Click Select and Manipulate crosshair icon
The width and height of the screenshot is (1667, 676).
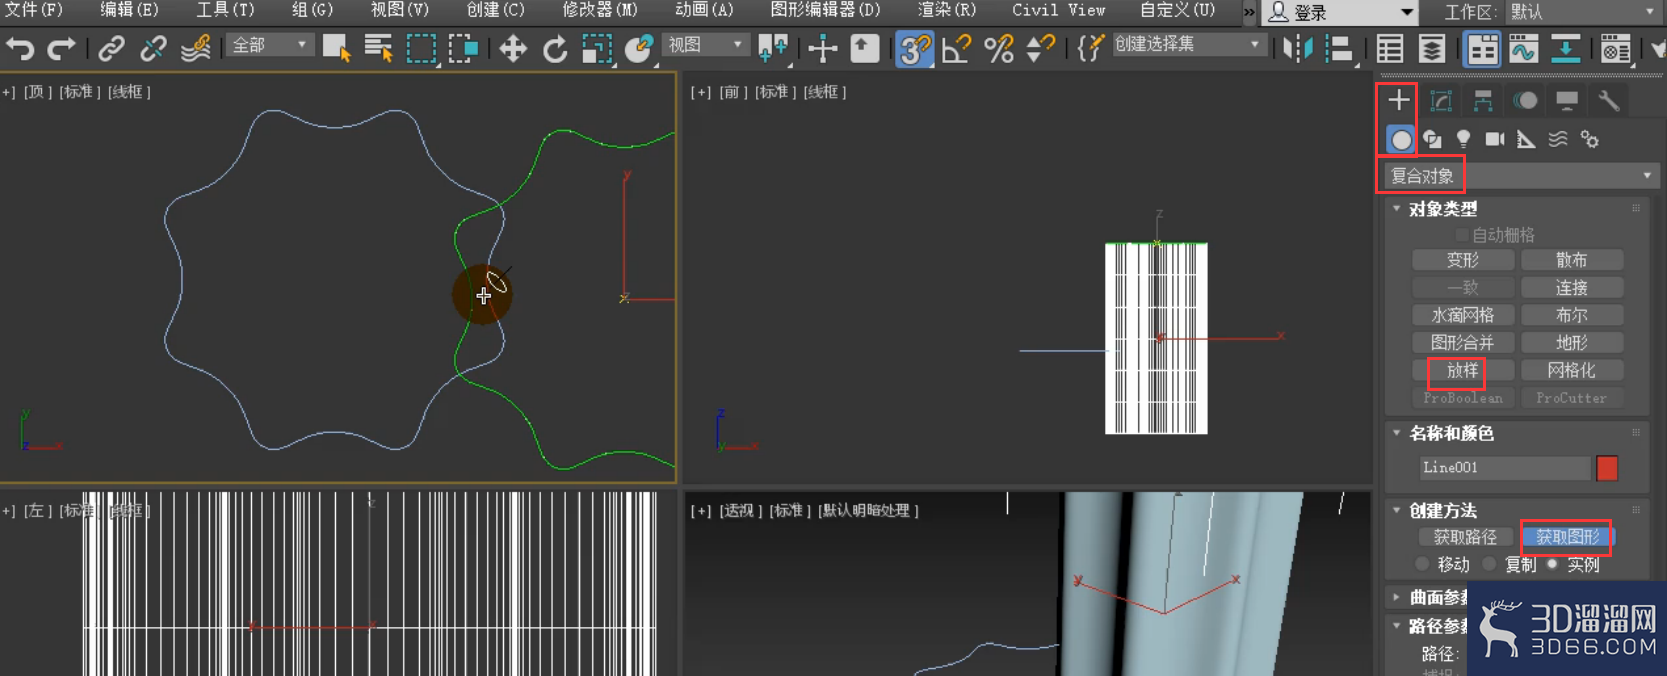[823, 48]
